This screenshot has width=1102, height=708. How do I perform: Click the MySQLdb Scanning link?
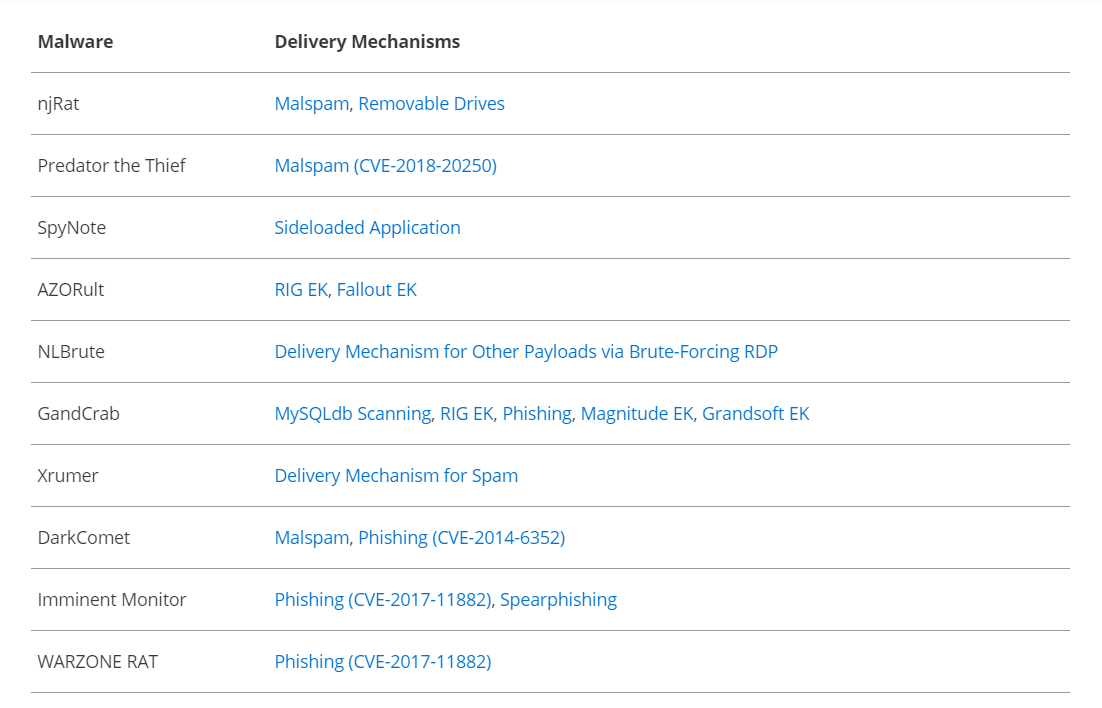coord(352,414)
